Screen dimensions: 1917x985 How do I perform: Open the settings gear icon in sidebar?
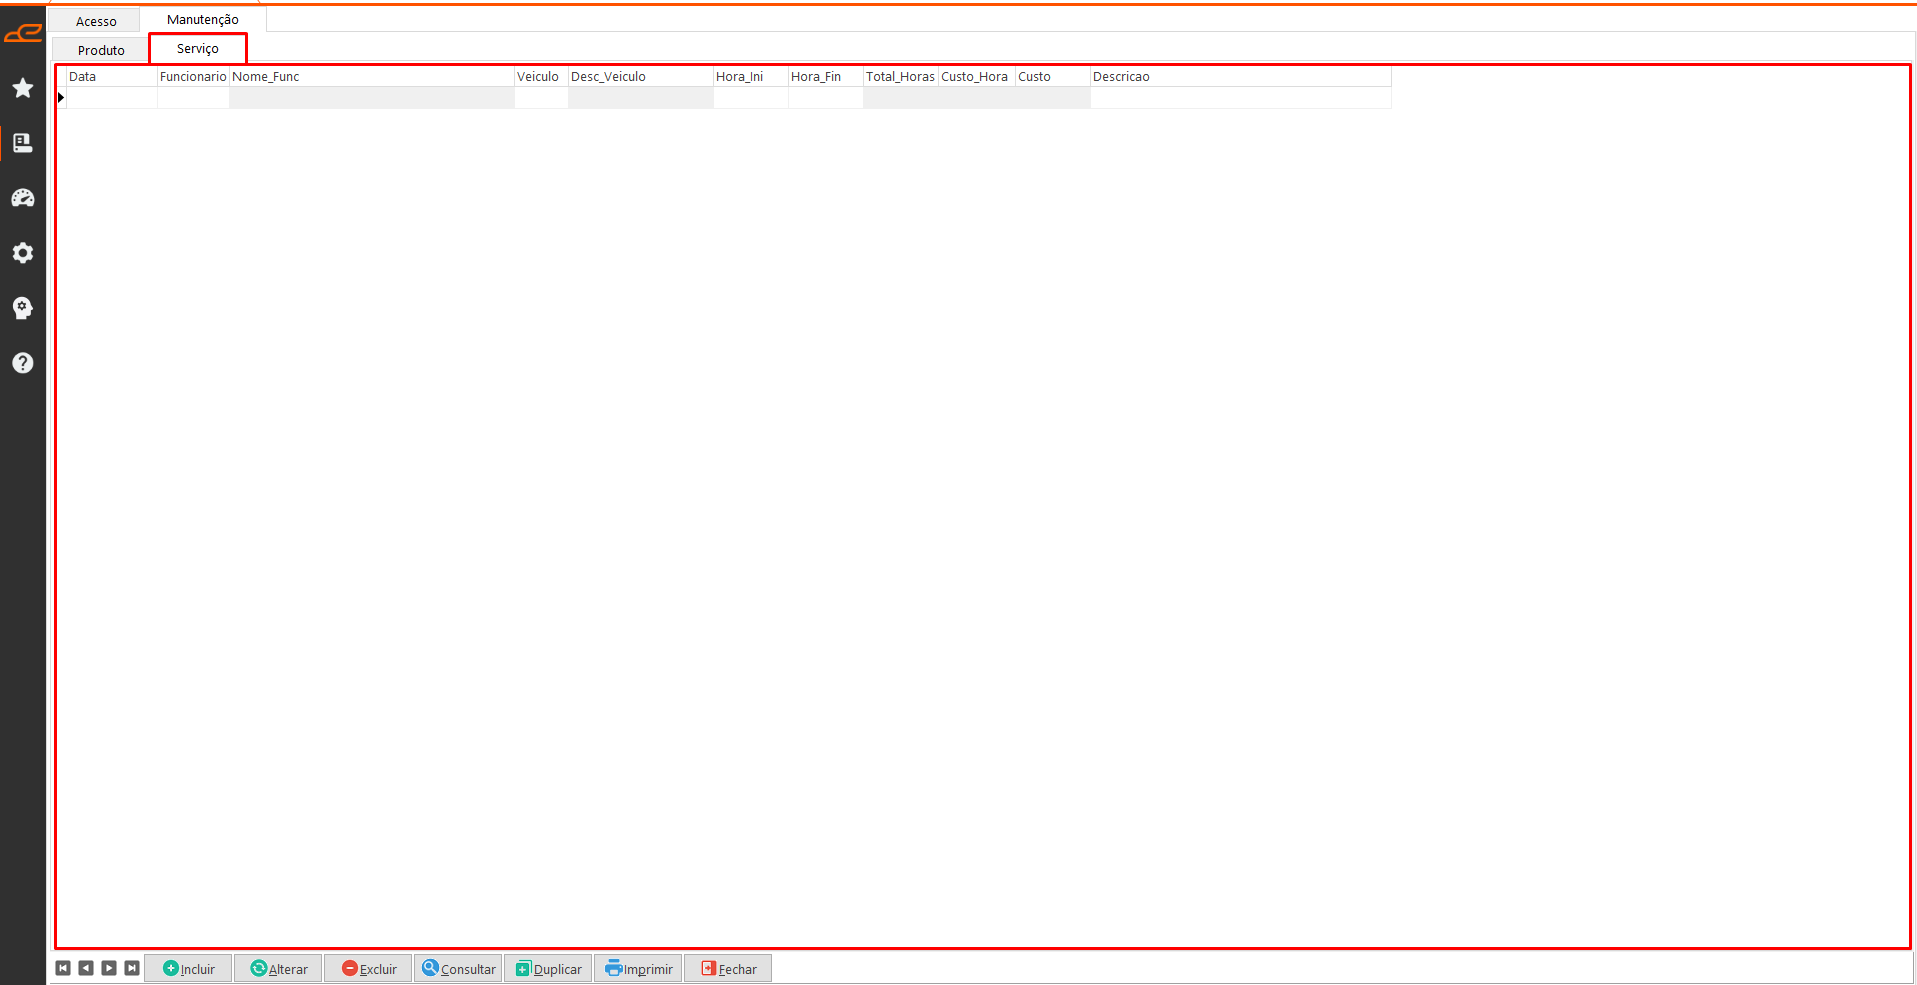(x=23, y=253)
